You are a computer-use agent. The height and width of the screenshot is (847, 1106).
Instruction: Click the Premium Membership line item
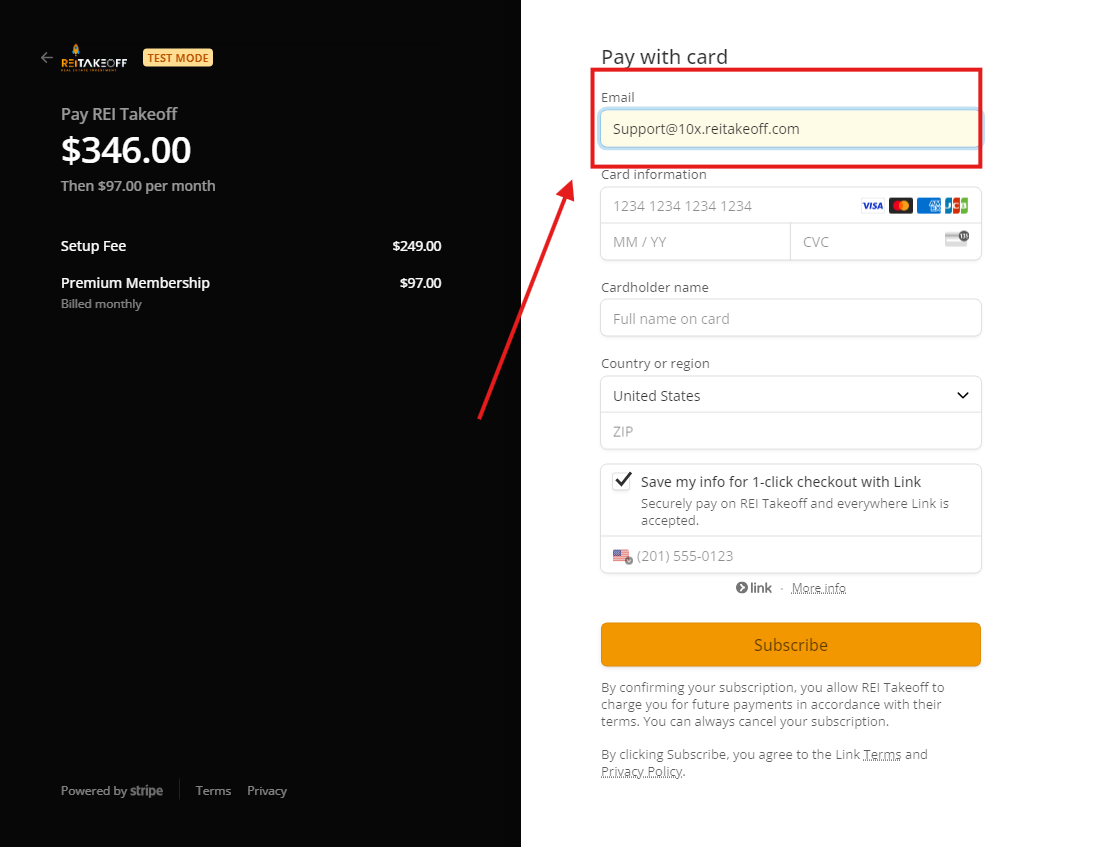(x=135, y=283)
